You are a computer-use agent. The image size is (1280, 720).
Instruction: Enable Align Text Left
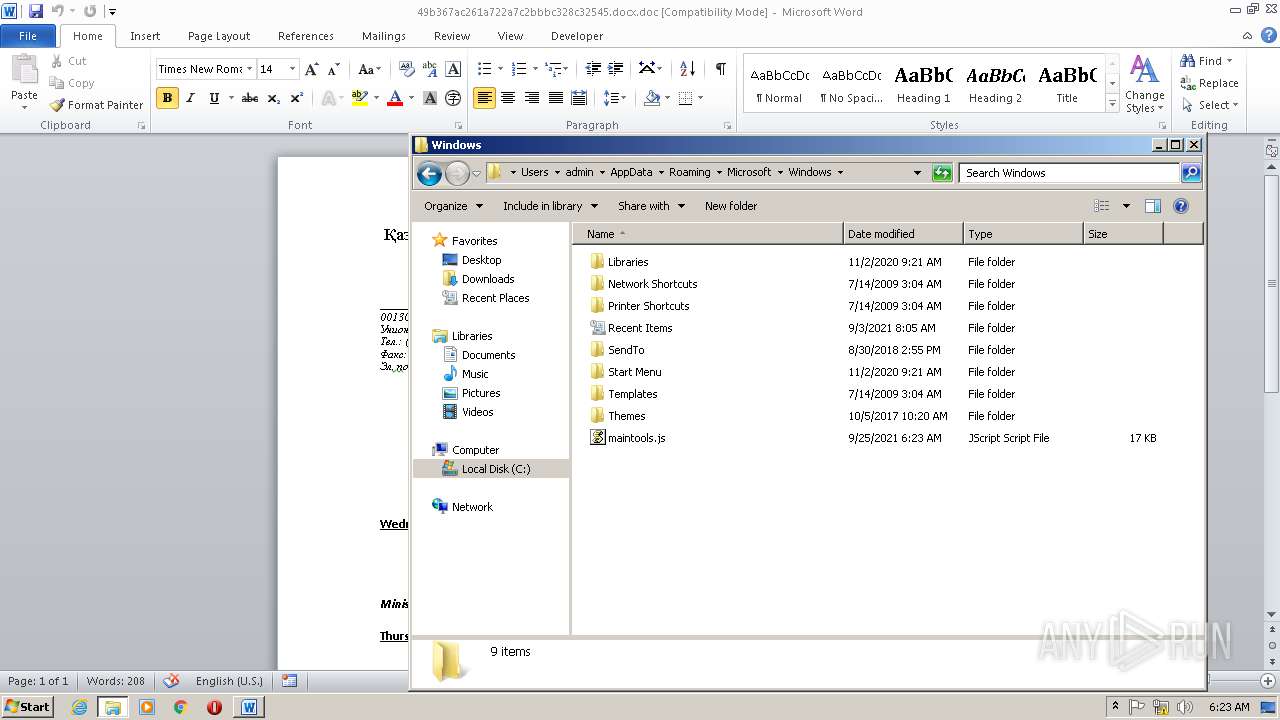pyautogui.click(x=484, y=98)
